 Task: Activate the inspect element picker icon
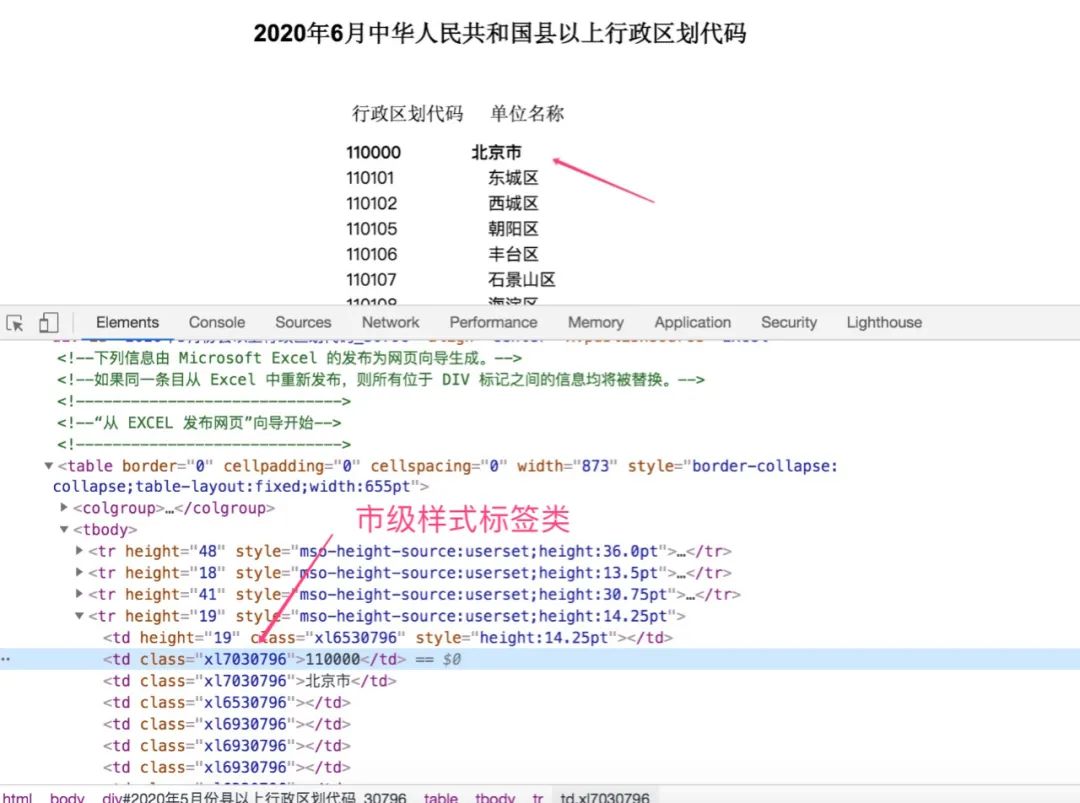click(x=14, y=322)
